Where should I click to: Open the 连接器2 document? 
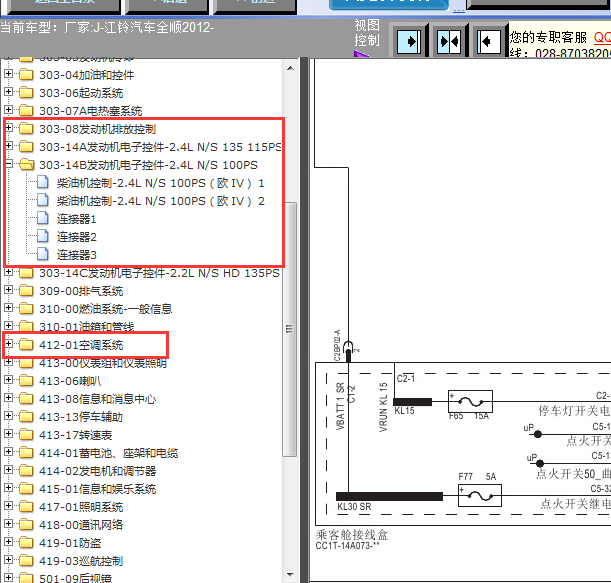click(x=76, y=237)
